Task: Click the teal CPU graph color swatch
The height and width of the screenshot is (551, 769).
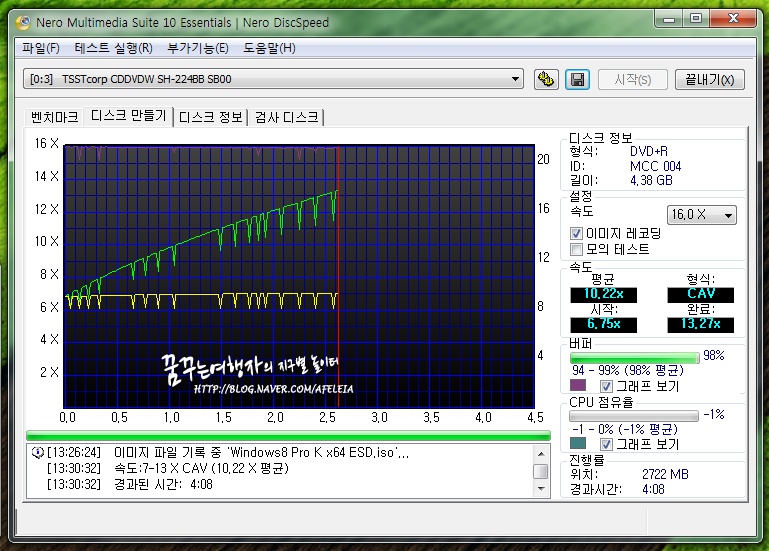Action: (578, 443)
